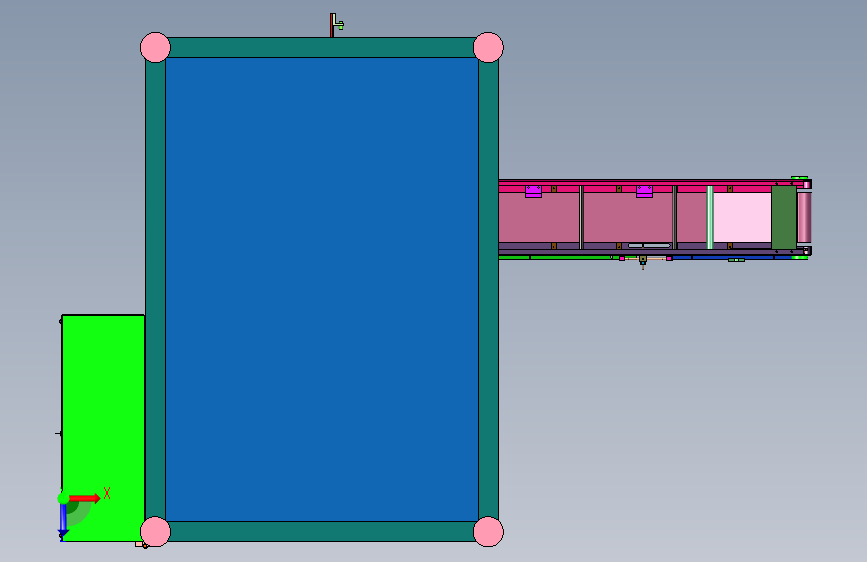The width and height of the screenshot is (867, 562).
Task: Select the pink corner circle at top-left of frame
Action: click(x=155, y=47)
